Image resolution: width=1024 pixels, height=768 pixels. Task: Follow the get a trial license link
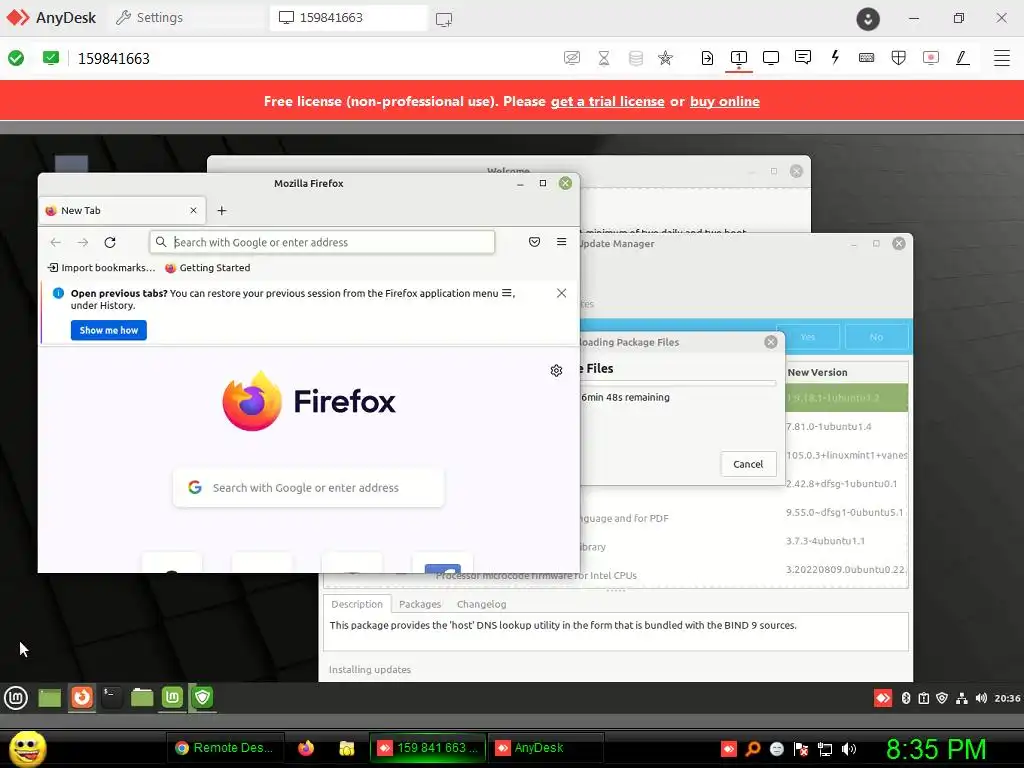[607, 101]
